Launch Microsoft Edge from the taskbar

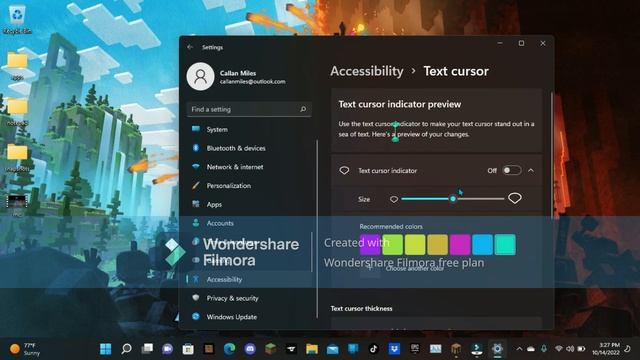pyautogui.click(x=229, y=349)
